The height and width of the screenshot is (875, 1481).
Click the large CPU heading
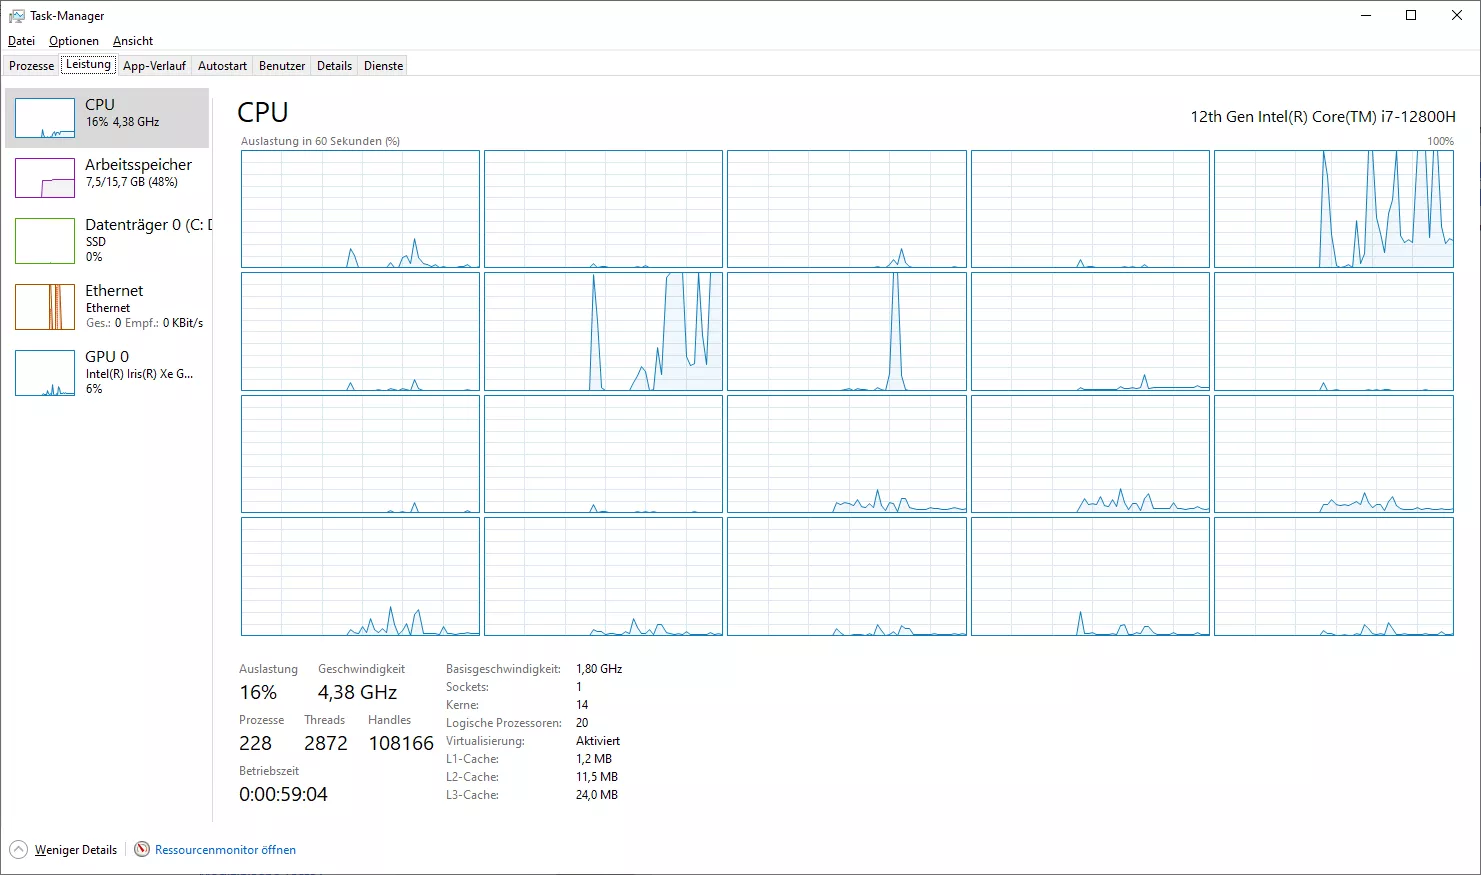coord(263,112)
